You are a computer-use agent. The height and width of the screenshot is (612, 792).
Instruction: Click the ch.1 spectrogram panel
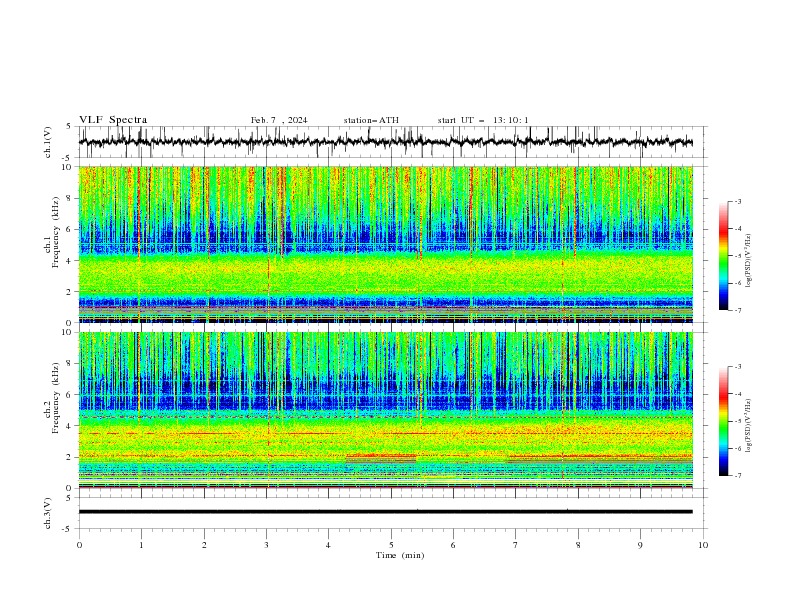pos(385,244)
